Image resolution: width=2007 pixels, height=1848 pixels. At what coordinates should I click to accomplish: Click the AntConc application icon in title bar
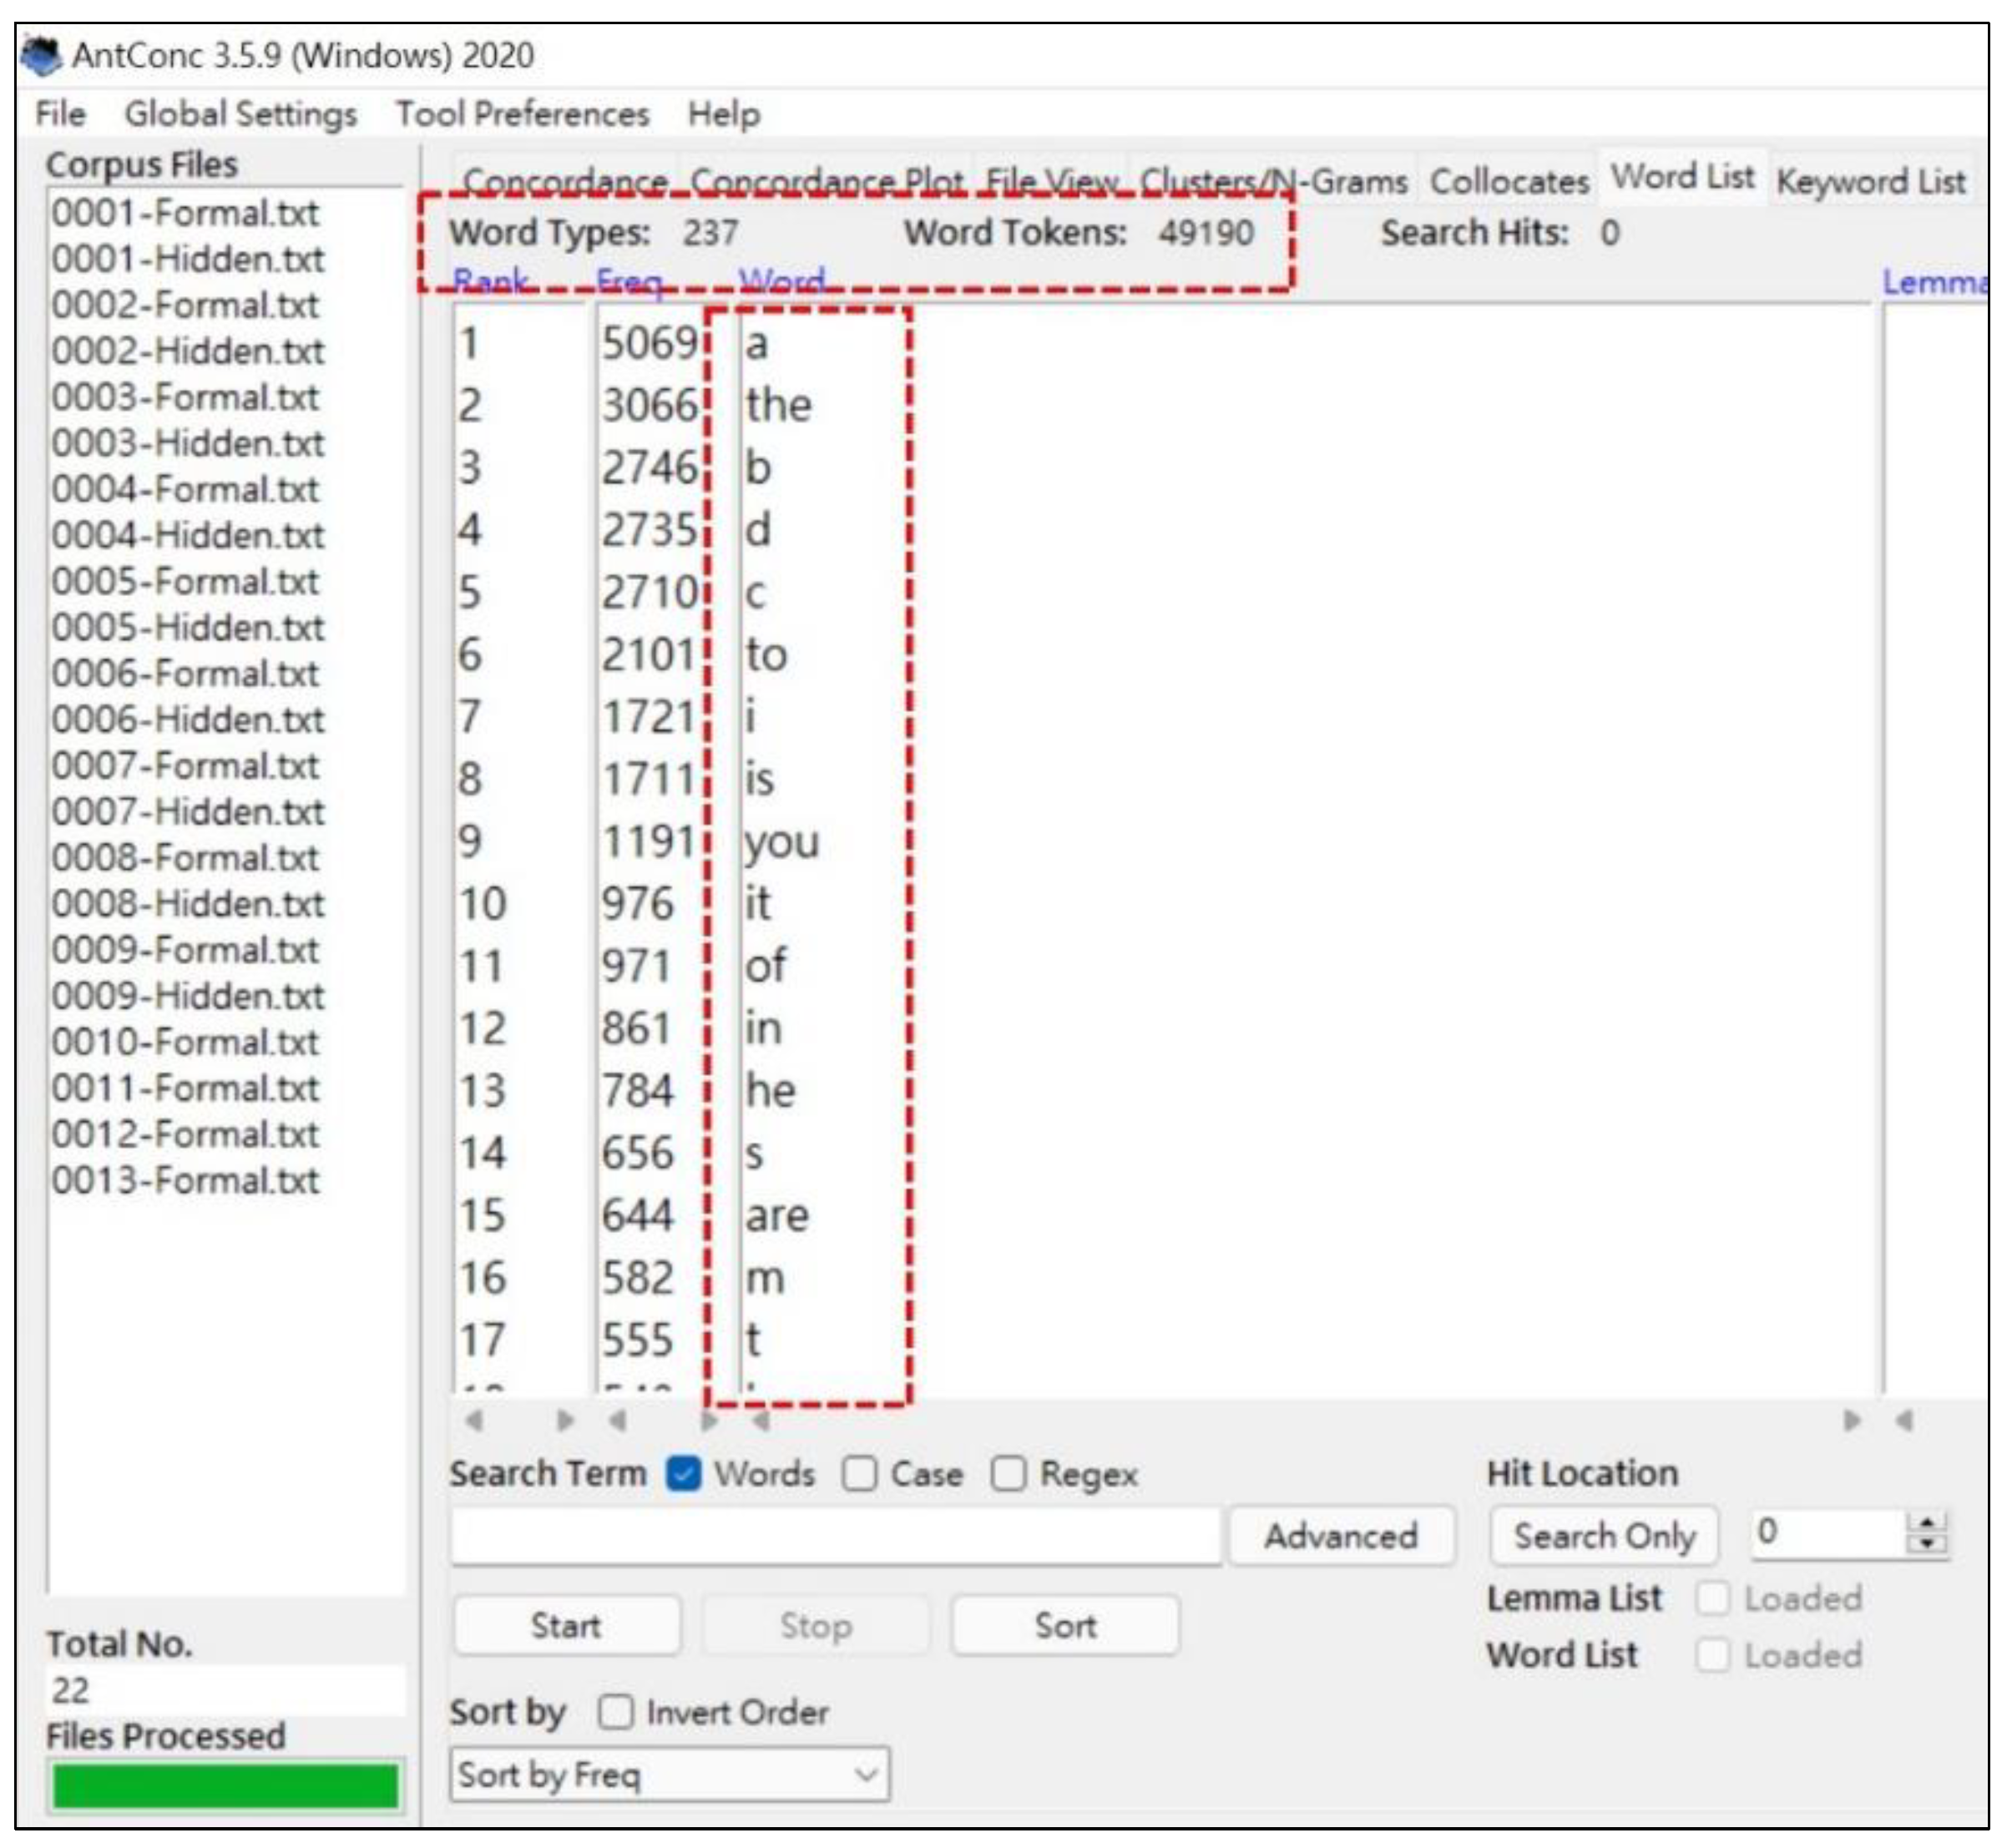coord(41,55)
